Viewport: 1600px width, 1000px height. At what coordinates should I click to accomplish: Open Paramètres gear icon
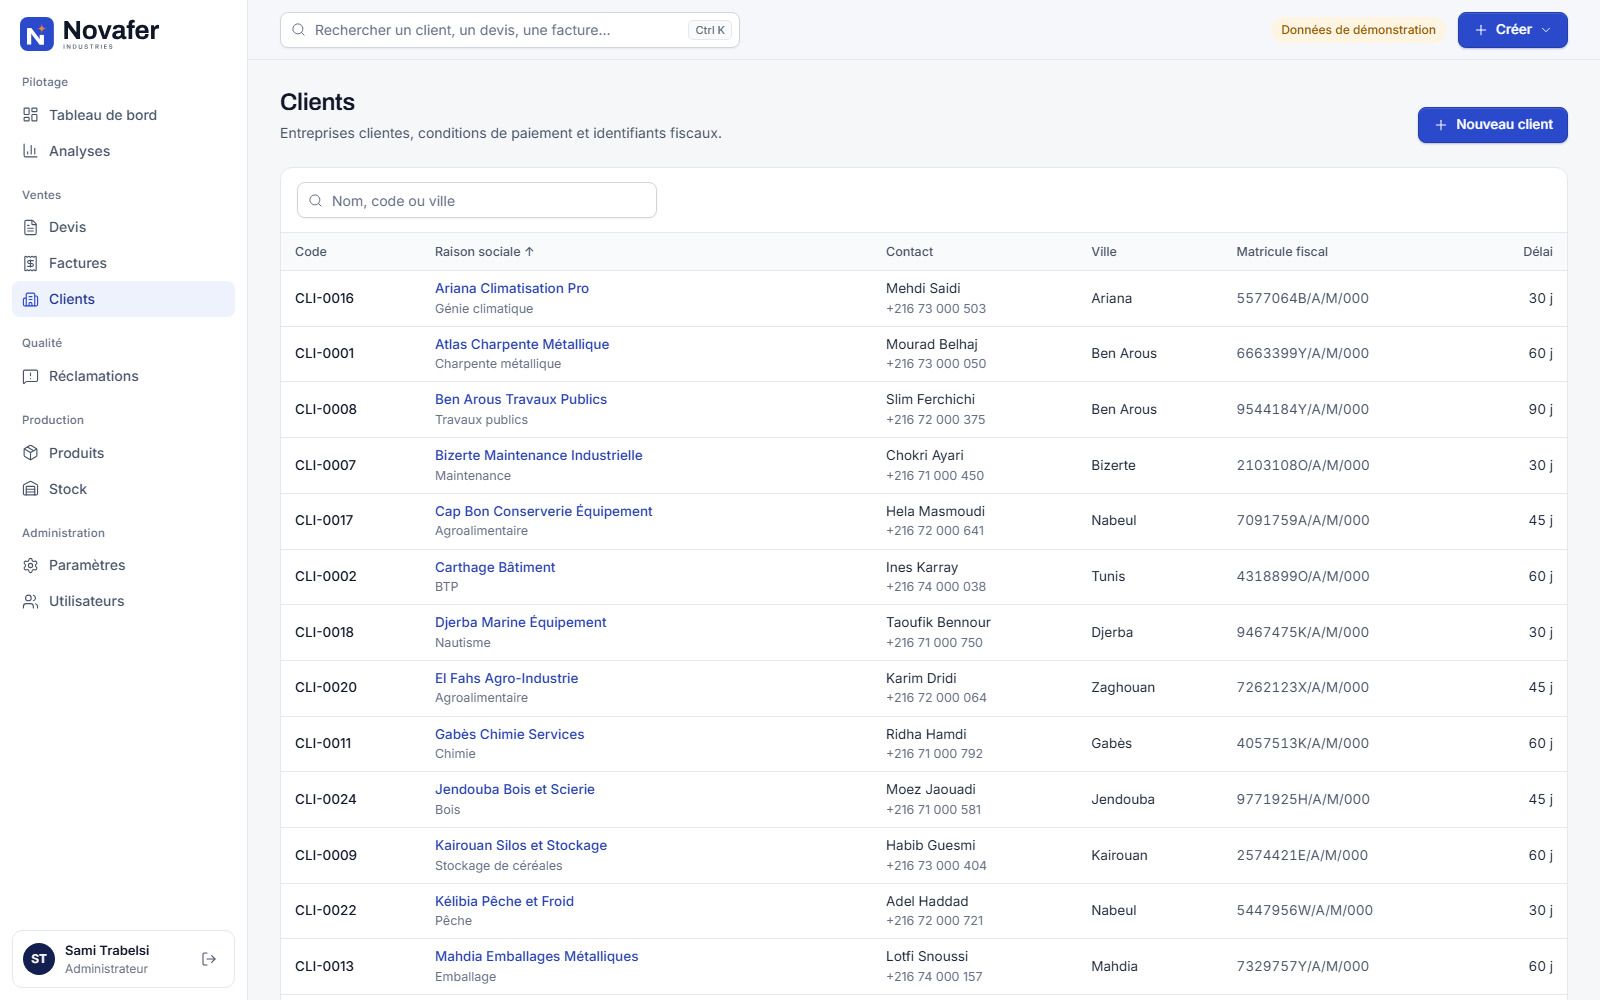31,565
